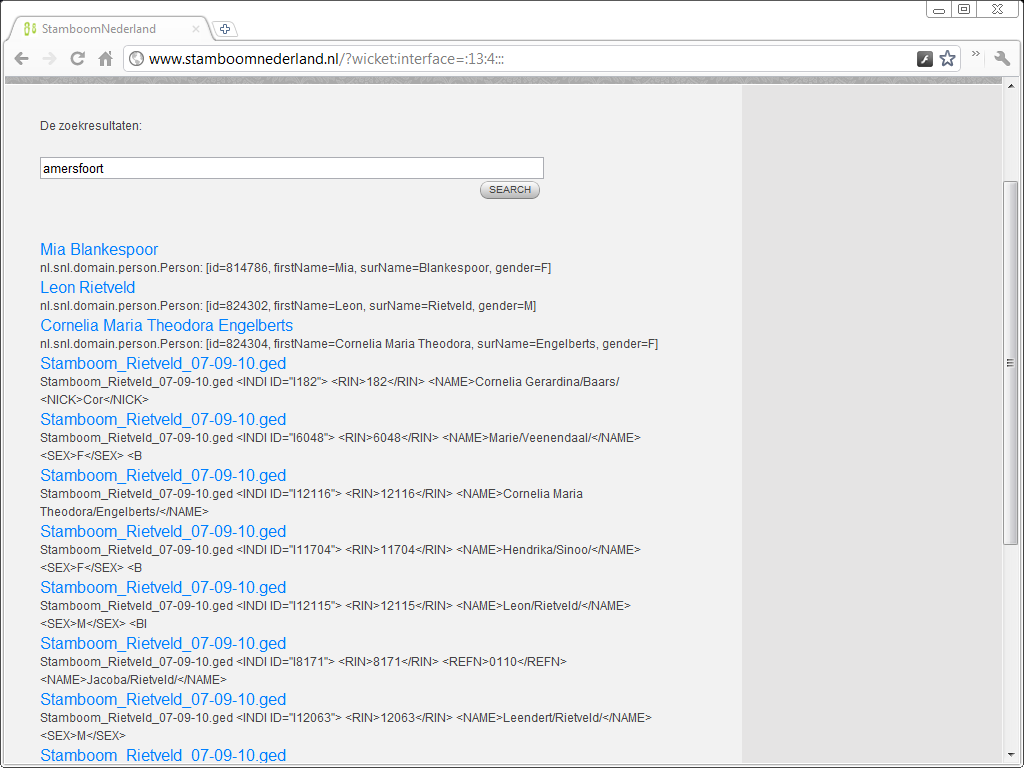Viewport: 1024px width, 768px height.
Task: Open a new tab with plus button
Action: point(225,29)
